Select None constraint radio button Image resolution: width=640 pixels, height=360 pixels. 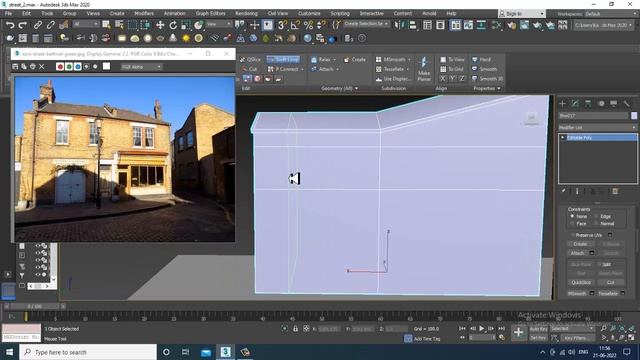pyautogui.click(x=572, y=216)
